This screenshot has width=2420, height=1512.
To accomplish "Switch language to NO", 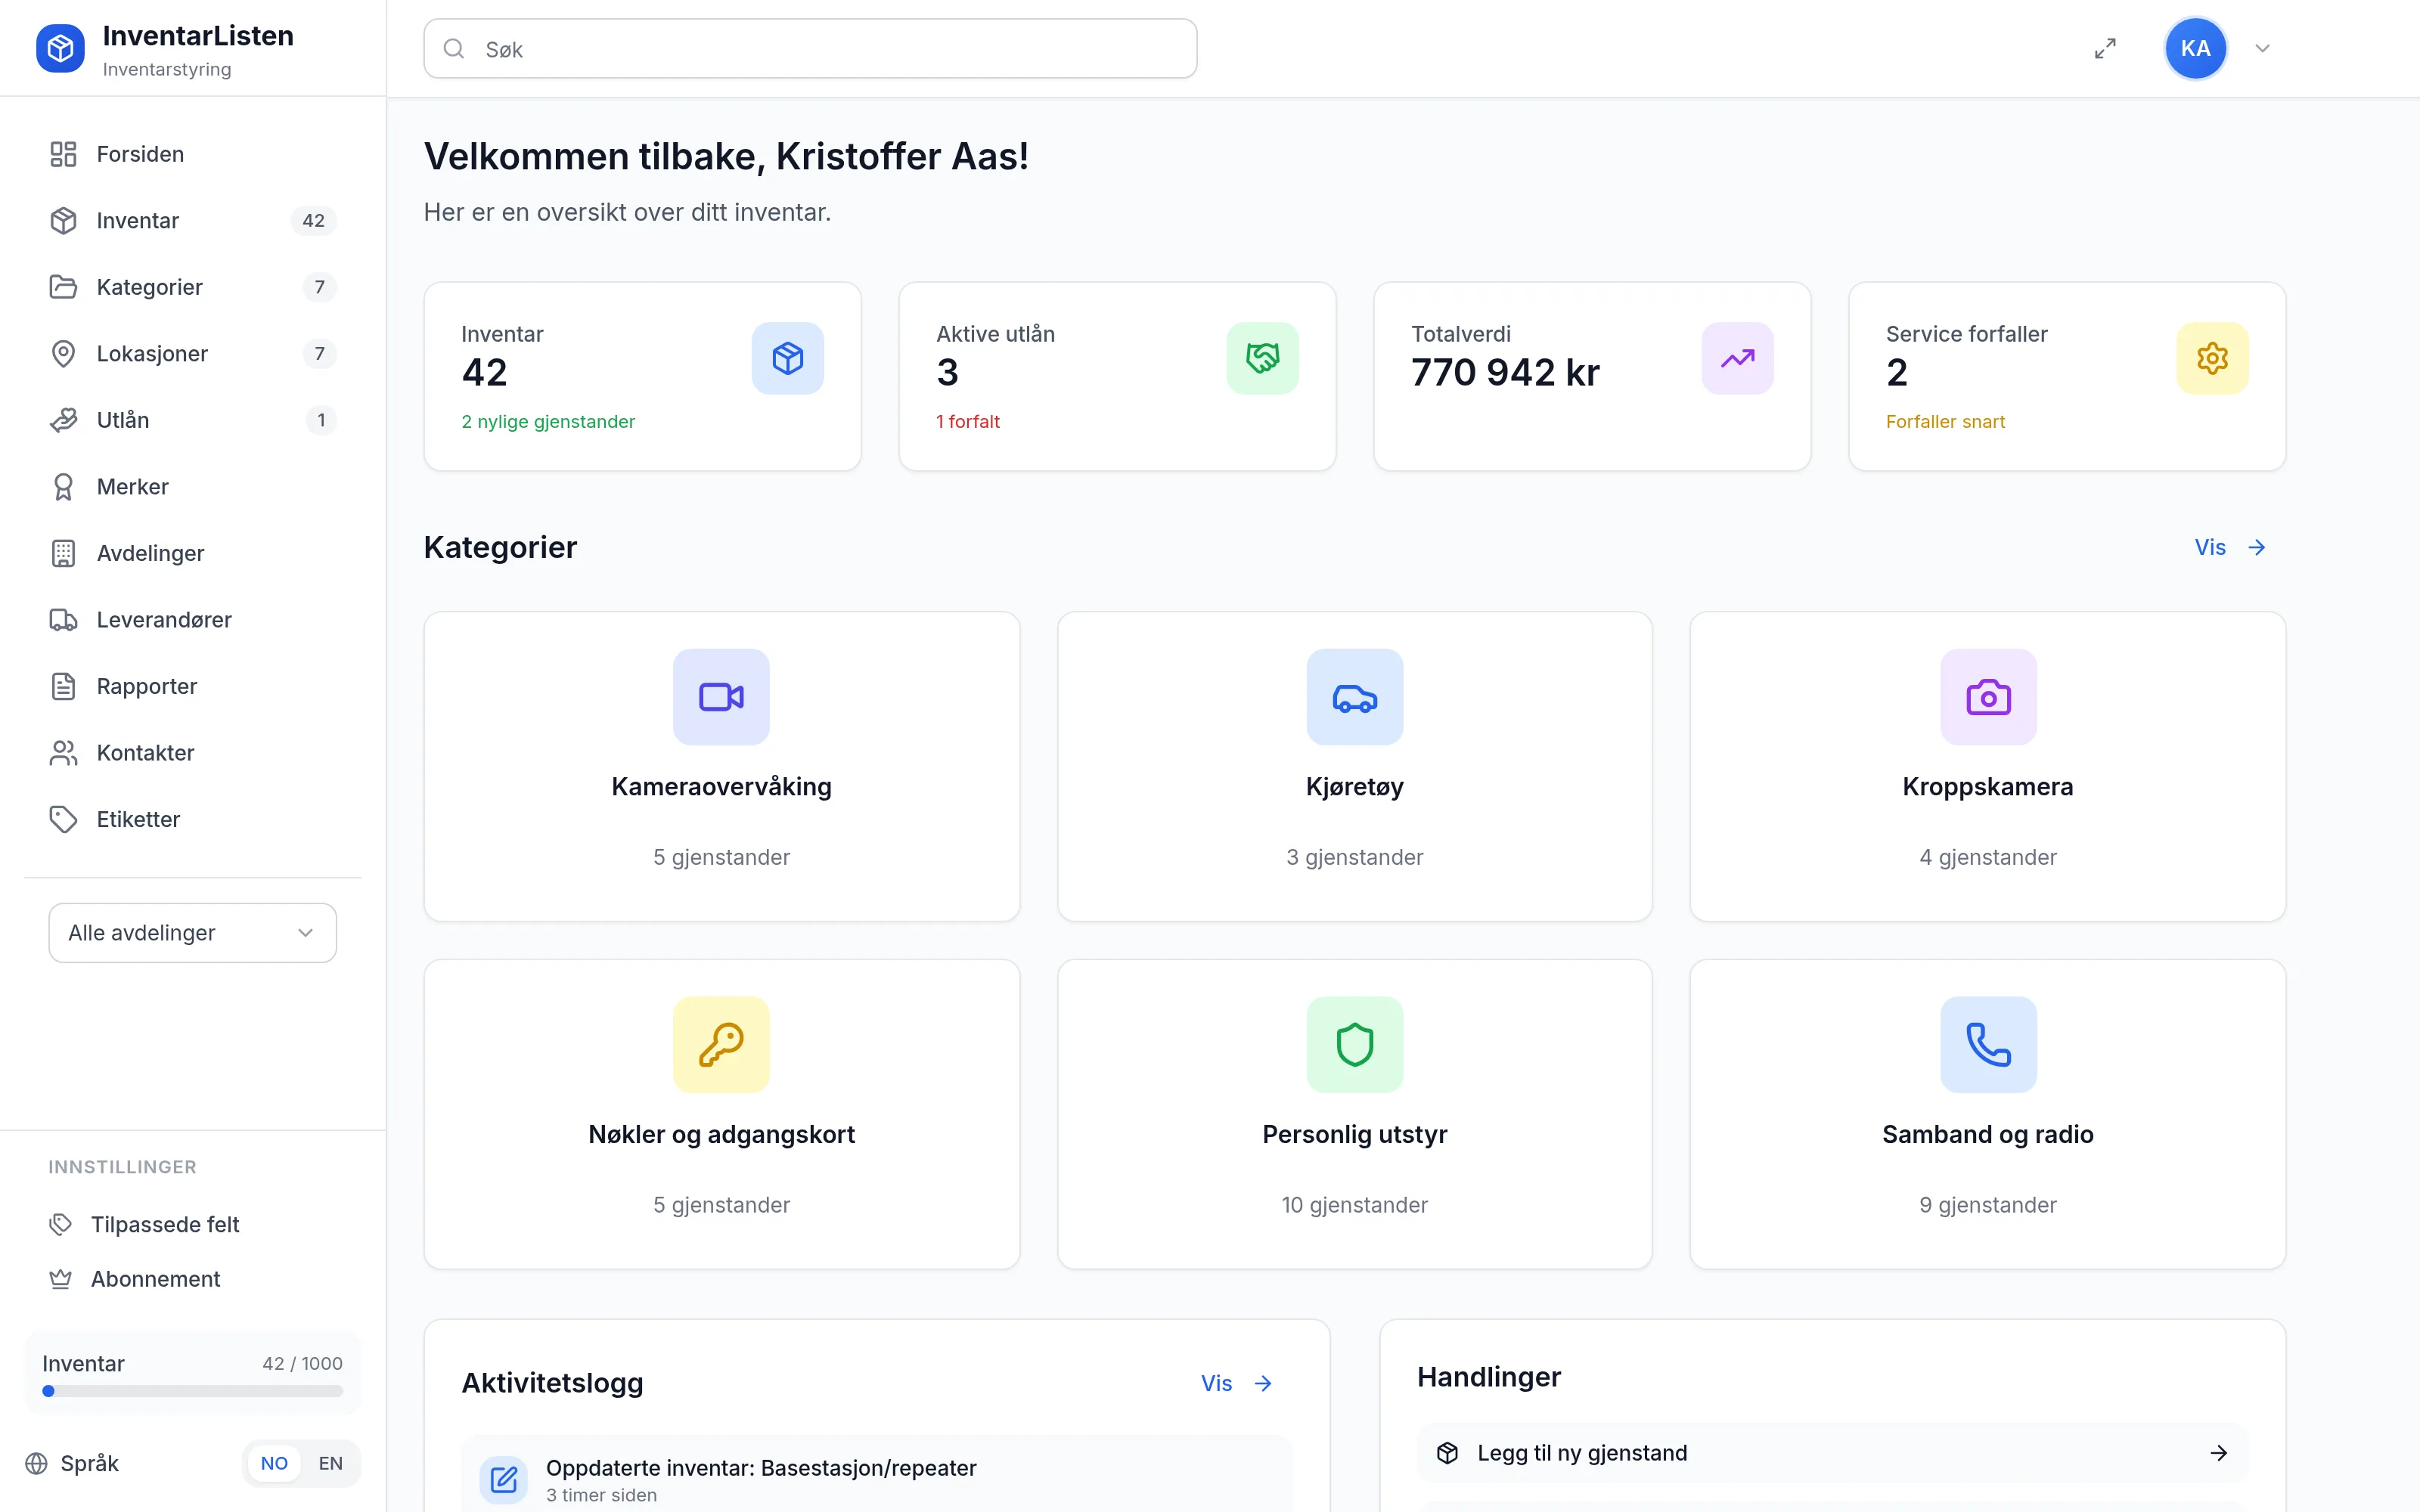I will 274,1463.
